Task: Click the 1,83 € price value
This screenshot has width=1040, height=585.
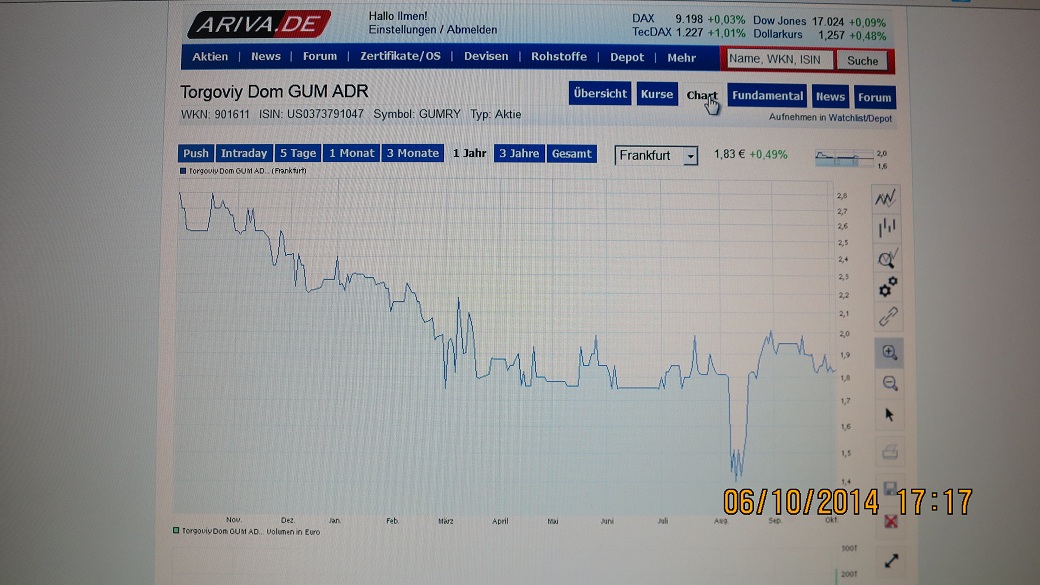Action: pos(729,155)
